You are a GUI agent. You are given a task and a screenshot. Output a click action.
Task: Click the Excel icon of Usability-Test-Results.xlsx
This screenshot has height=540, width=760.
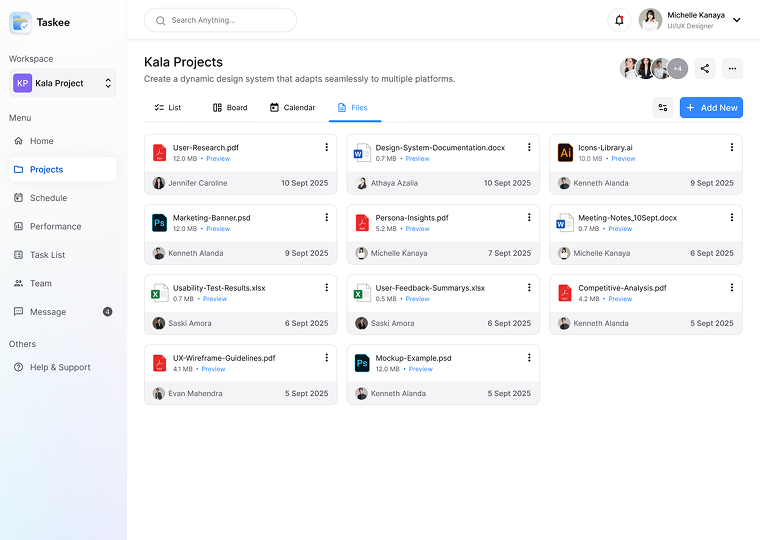pos(159,293)
